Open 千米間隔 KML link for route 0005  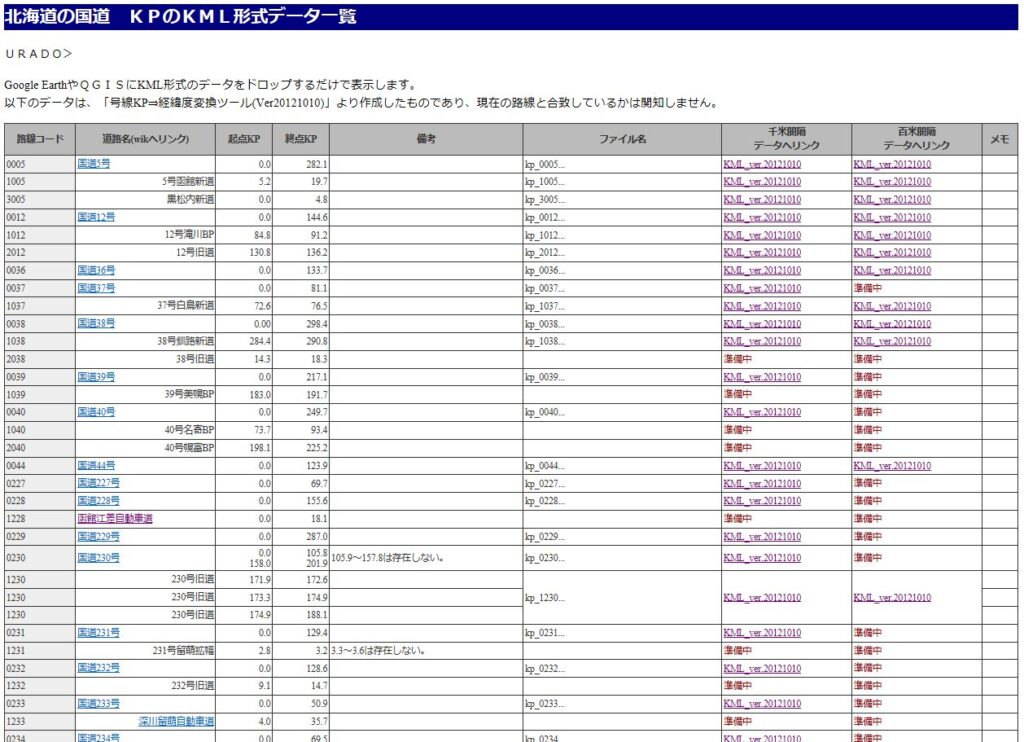(762, 164)
